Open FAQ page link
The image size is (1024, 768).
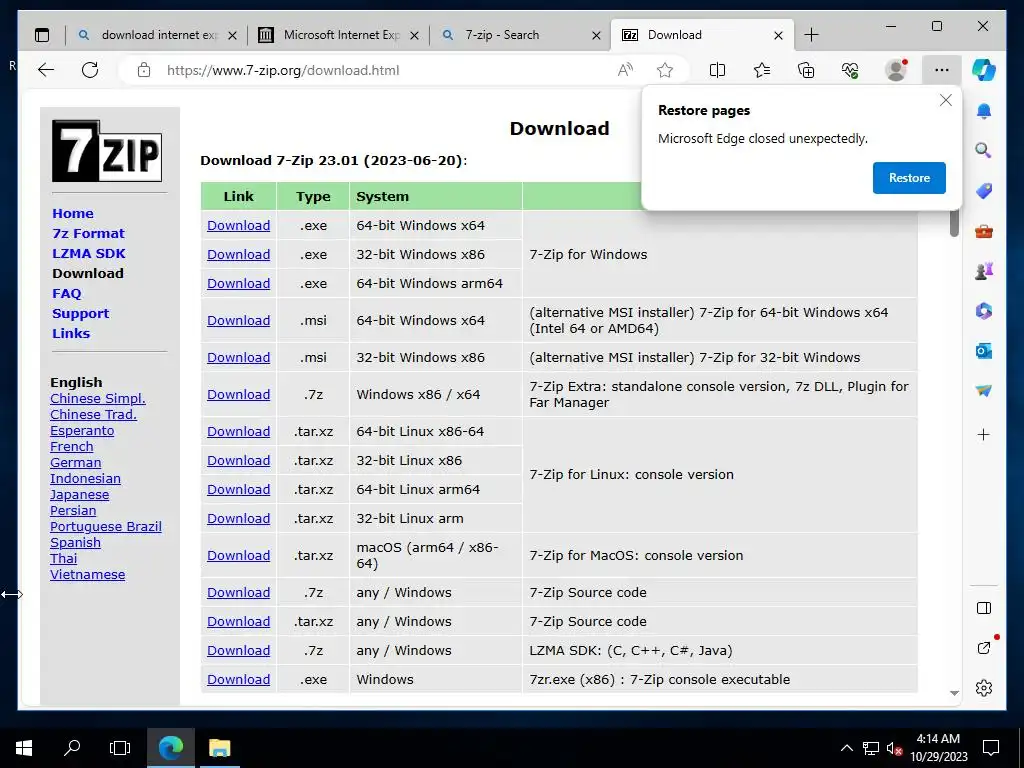coord(67,294)
